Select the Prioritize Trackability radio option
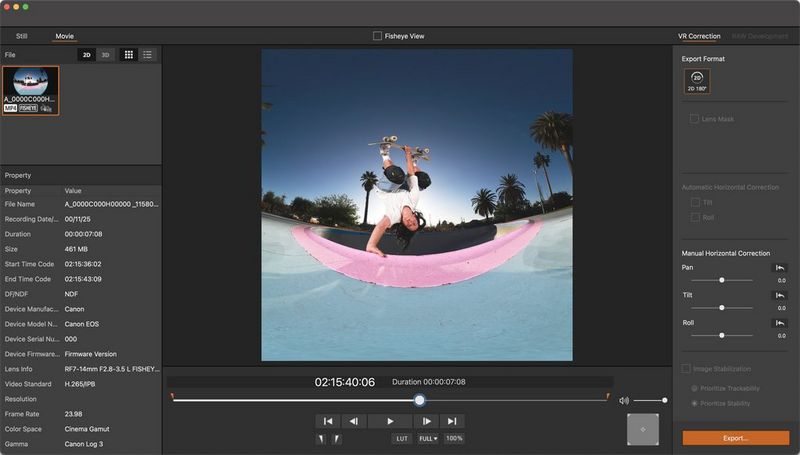This screenshot has height=455, width=800. click(695, 388)
